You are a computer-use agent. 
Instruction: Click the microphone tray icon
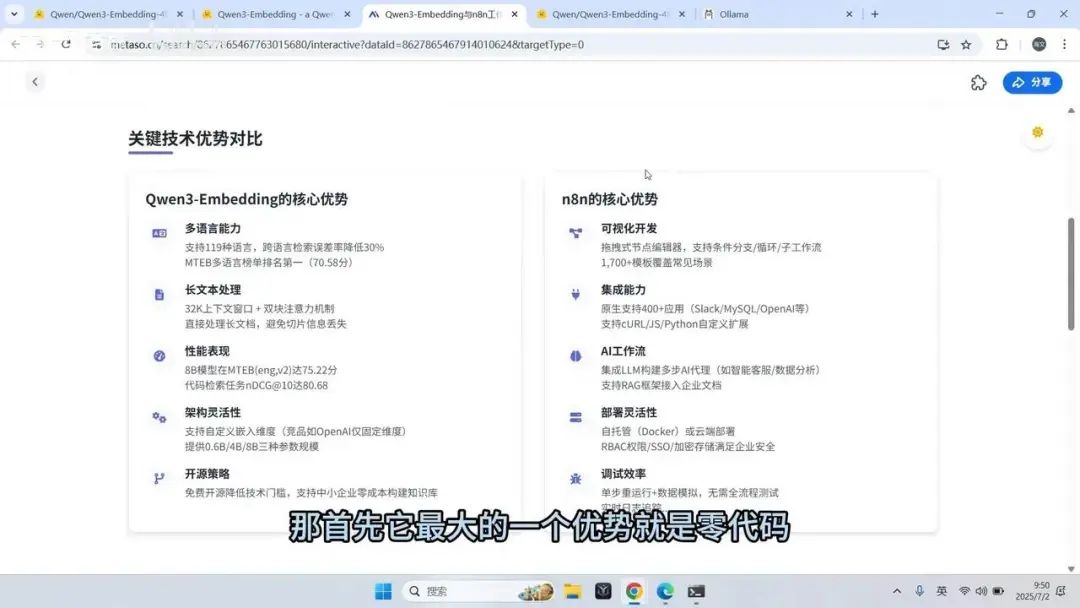click(x=920, y=591)
